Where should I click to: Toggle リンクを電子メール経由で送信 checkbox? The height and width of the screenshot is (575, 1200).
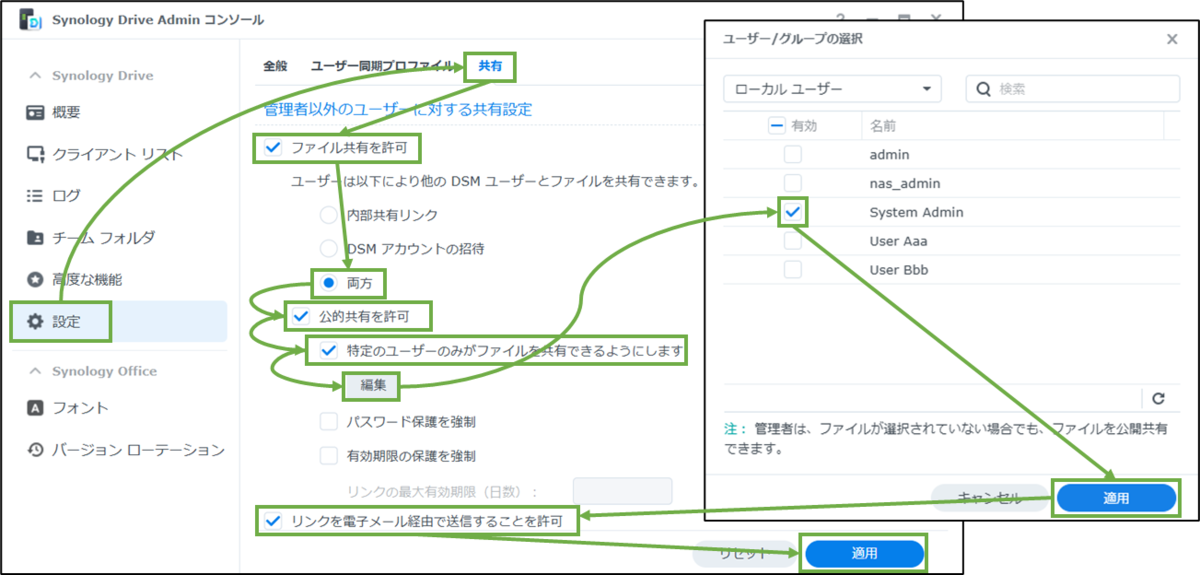click(273, 521)
